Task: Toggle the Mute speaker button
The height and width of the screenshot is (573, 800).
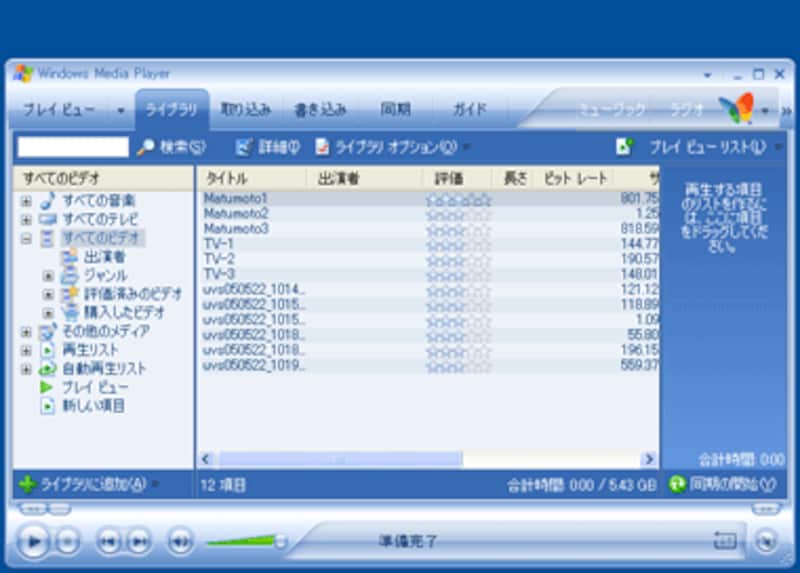Action: tap(180, 541)
